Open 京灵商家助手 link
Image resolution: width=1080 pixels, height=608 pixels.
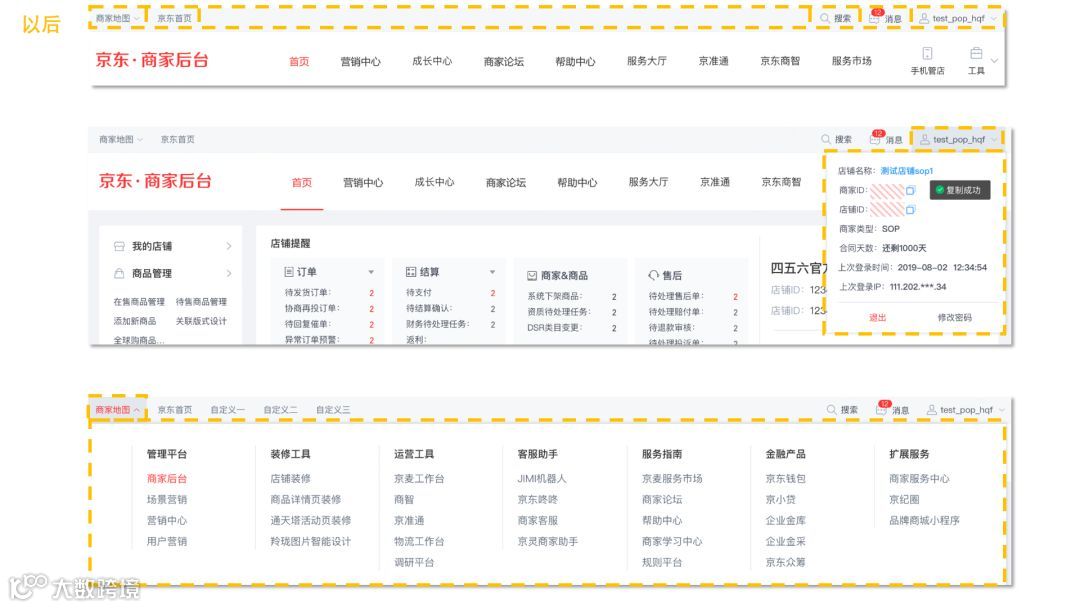tap(548, 541)
